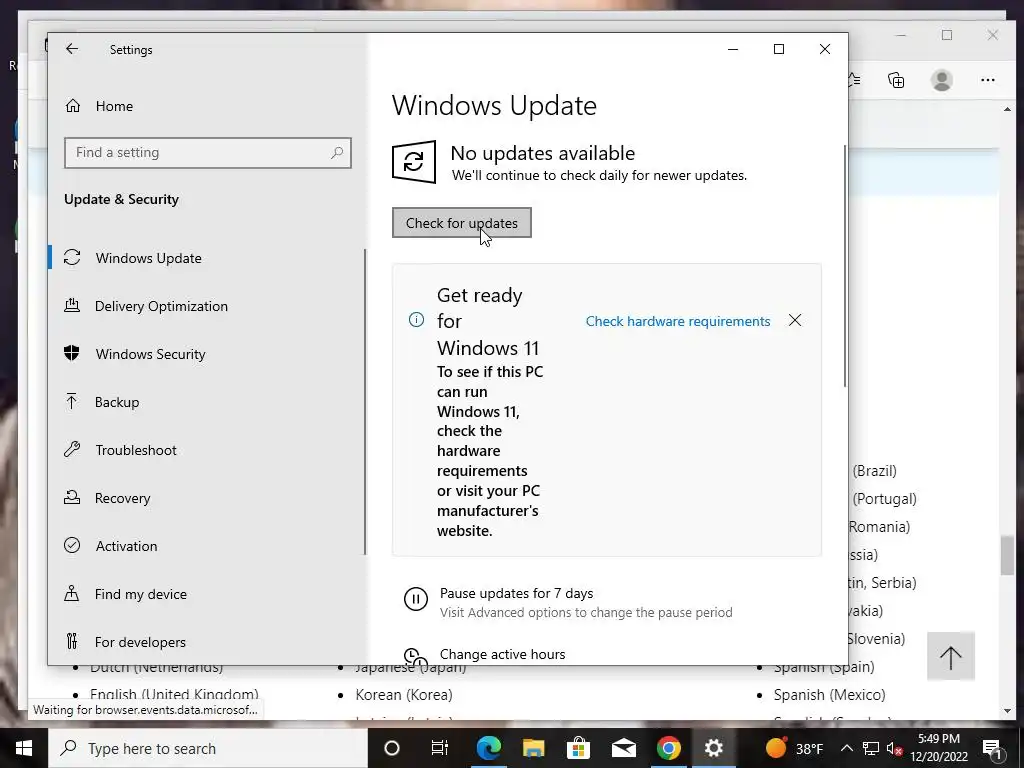
Task: Click the Settings sidebar scrollbar
Action: point(365,402)
